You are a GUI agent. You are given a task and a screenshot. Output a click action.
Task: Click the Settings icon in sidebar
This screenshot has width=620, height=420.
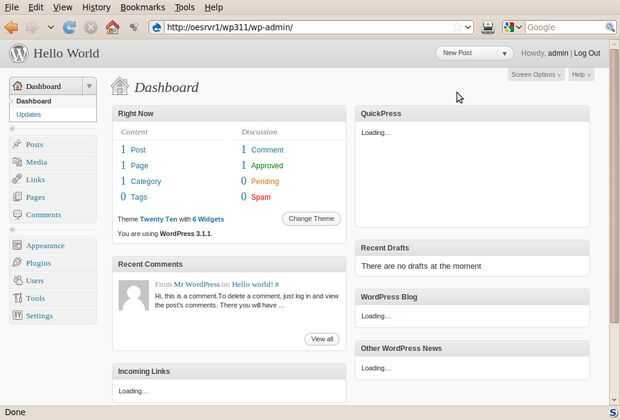(x=17, y=315)
